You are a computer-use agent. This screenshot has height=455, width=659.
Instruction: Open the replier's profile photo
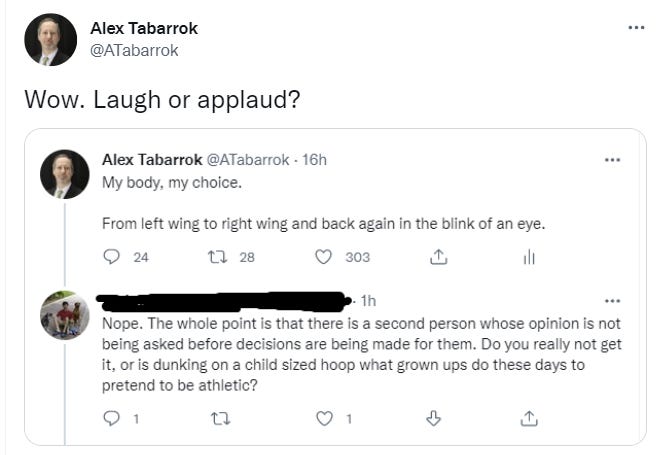point(64,317)
